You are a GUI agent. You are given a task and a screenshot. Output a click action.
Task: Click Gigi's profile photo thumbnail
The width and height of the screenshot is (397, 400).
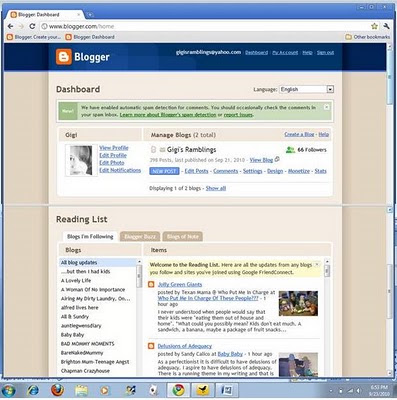pyautogui.click(x=81, y=160)
